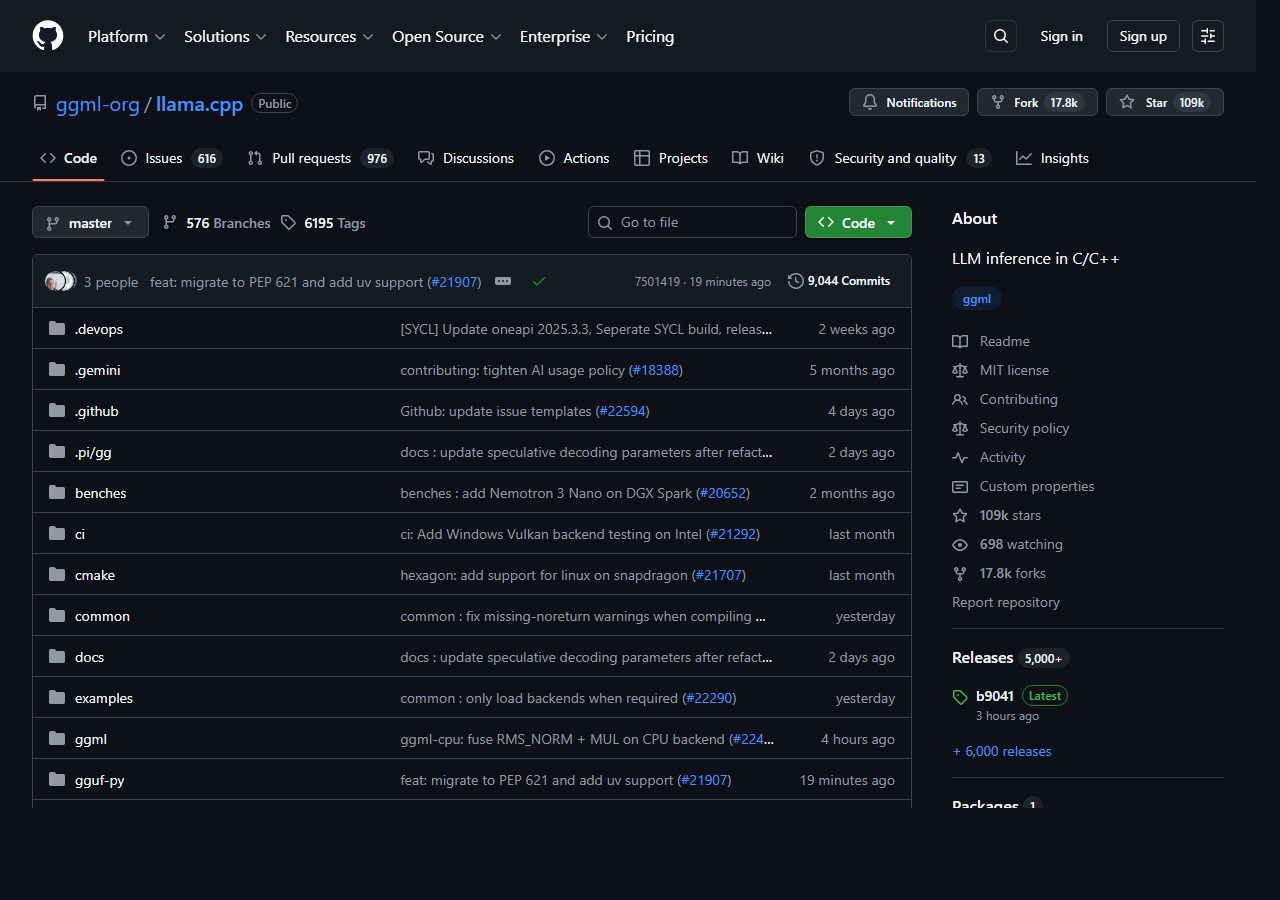The width and height of the screenshot is (1280, 900).
Task: Click the cmake folder icon
Action: pyautogui.click(x=57, y=575)
